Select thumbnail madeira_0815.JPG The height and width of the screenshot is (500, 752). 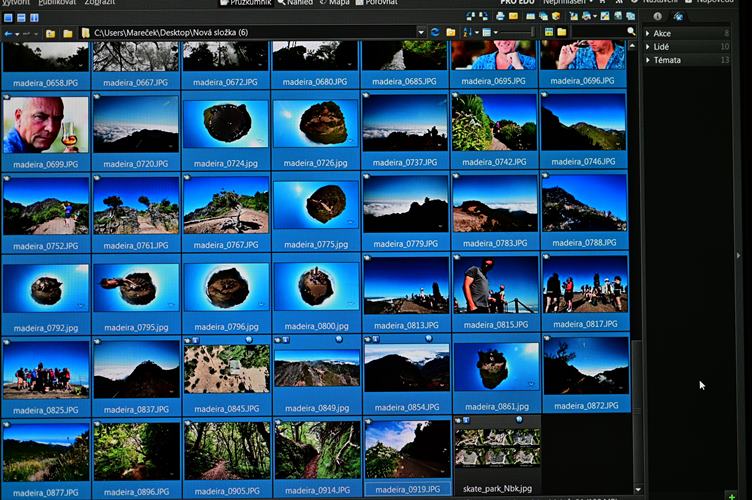coord(496,285)
